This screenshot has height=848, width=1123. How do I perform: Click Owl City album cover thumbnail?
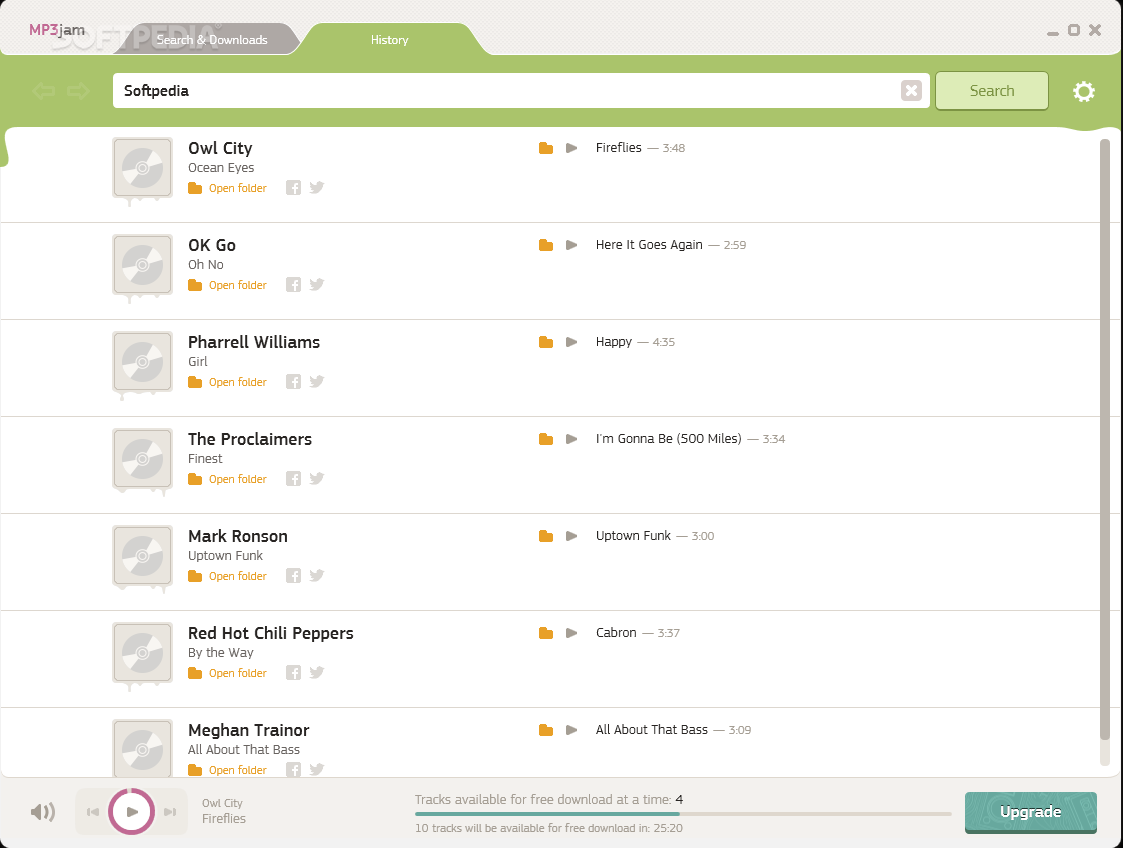[143, 168]
